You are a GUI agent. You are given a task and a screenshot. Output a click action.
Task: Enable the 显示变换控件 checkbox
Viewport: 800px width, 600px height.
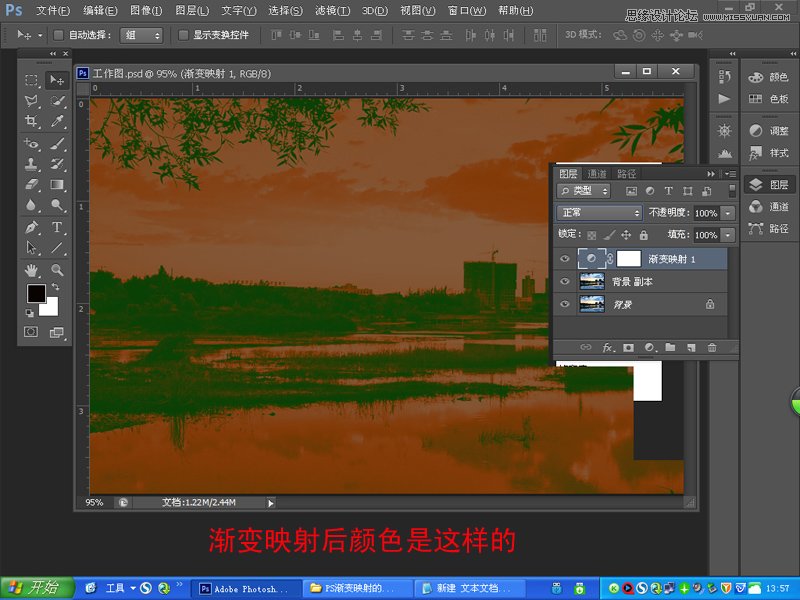tap(181, 33)
